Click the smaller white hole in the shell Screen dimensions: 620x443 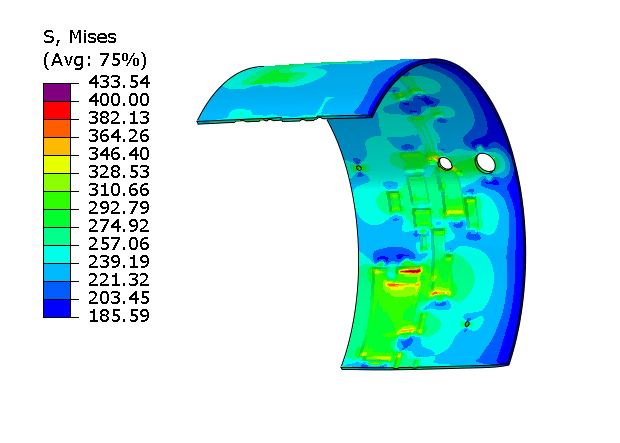point(446,163)
